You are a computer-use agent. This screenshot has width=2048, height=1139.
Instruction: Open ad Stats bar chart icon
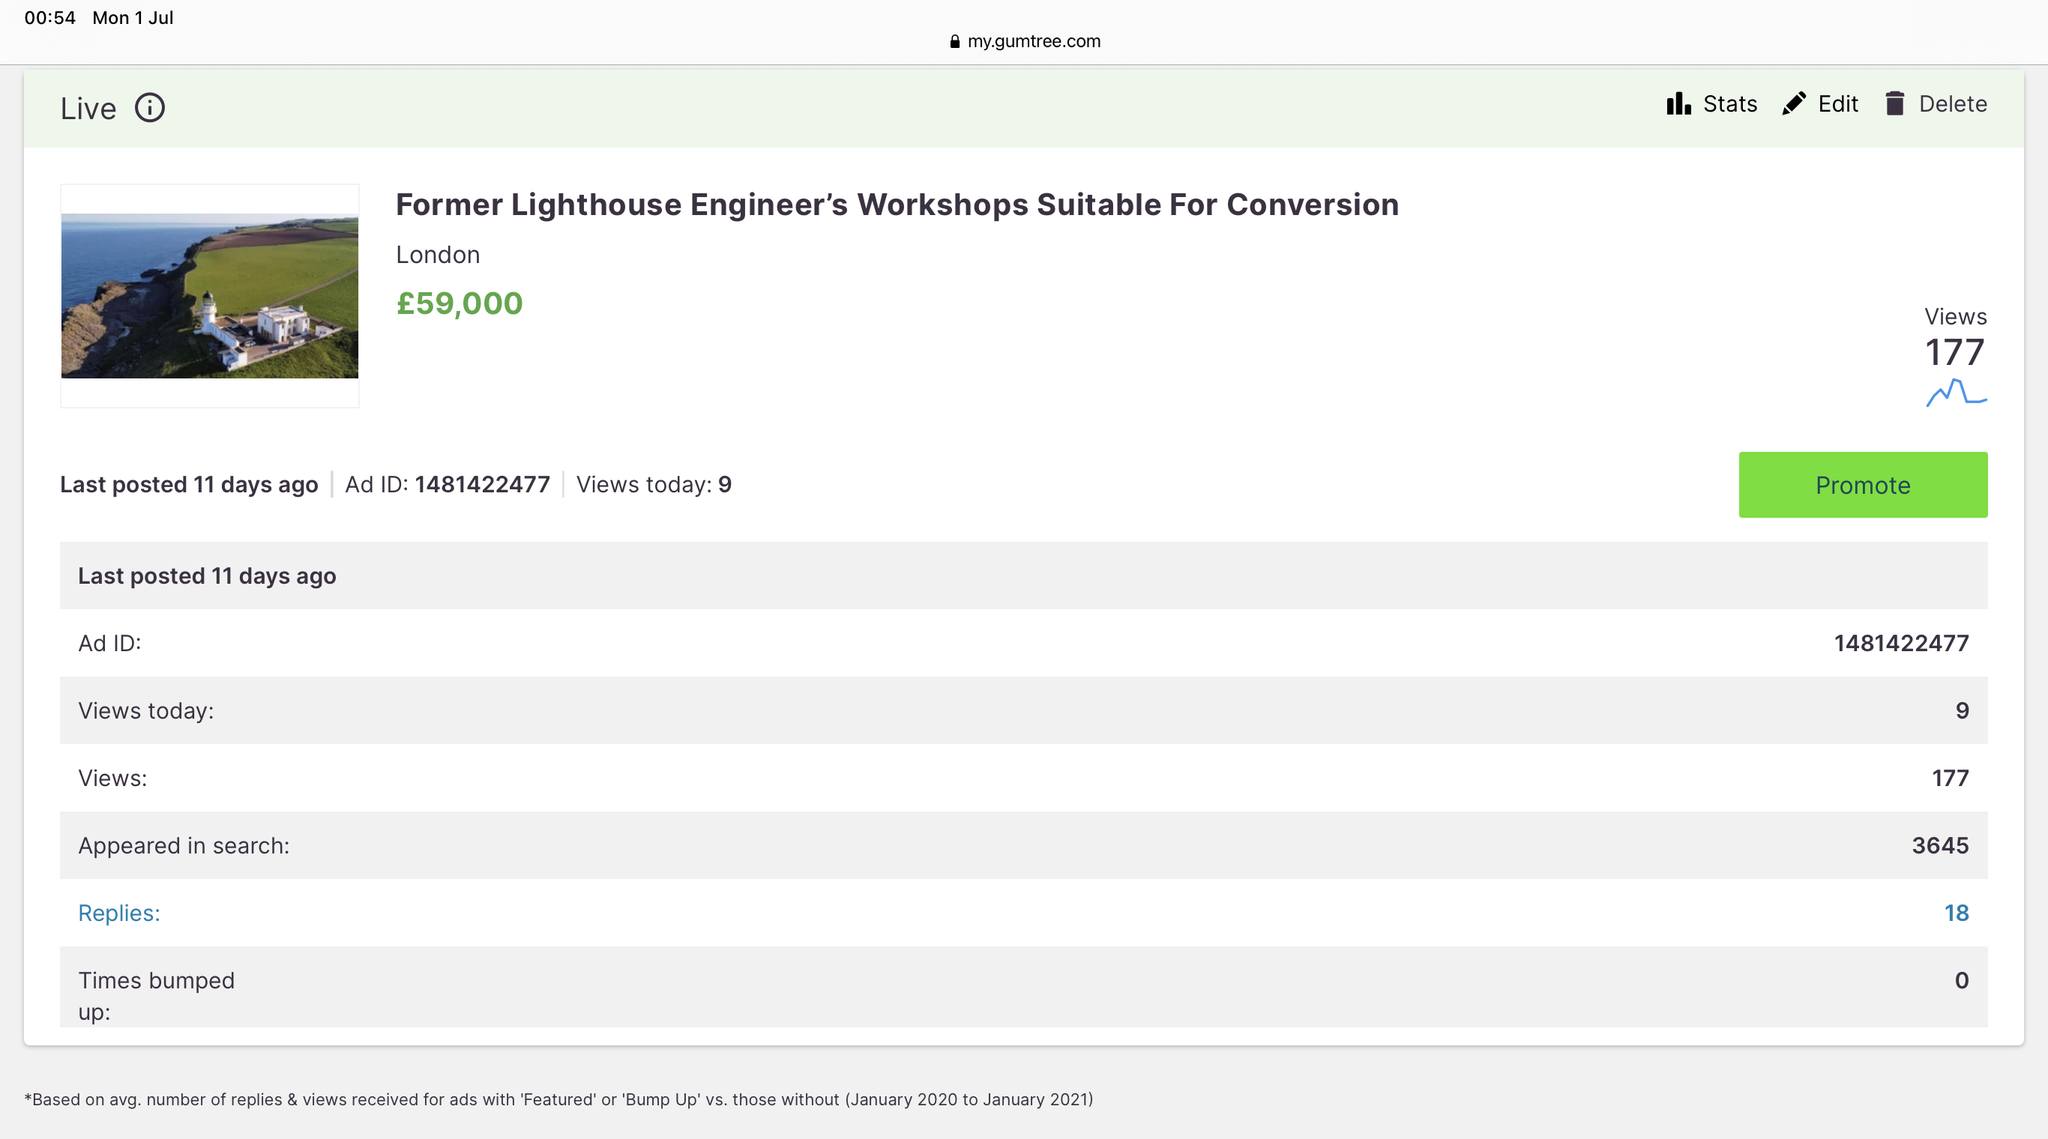pyautogui.click(x=1679, y=104)
